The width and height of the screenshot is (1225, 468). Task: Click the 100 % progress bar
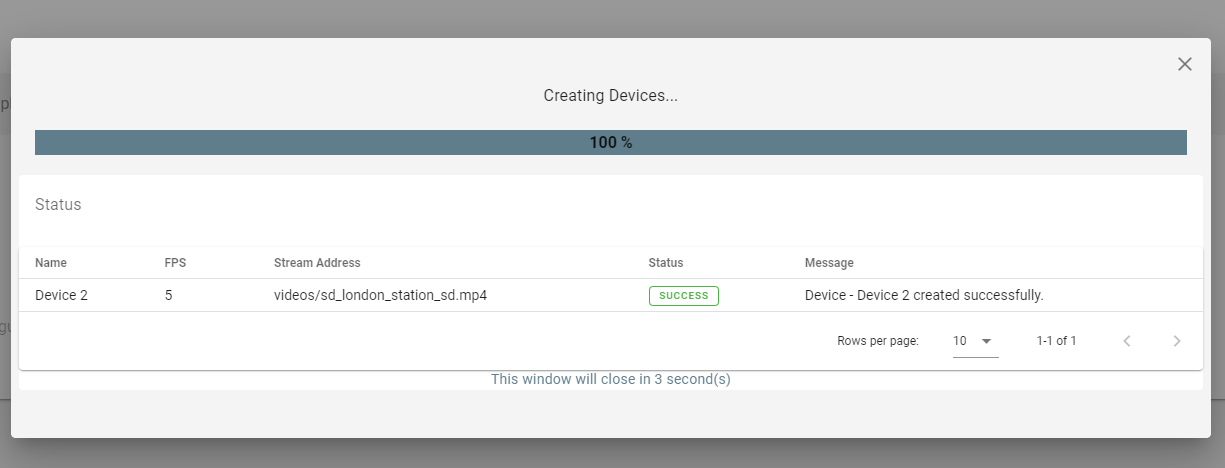[610, 143]
